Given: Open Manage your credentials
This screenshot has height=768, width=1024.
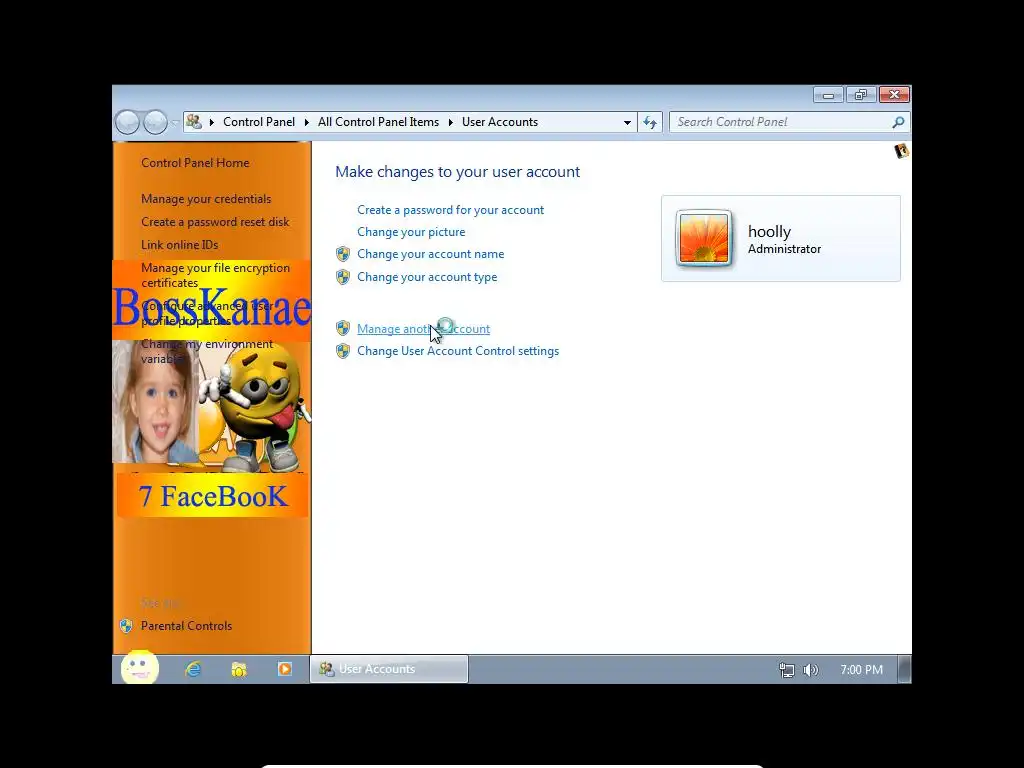Looking at the screenshot, I should (x=206, y=199).
